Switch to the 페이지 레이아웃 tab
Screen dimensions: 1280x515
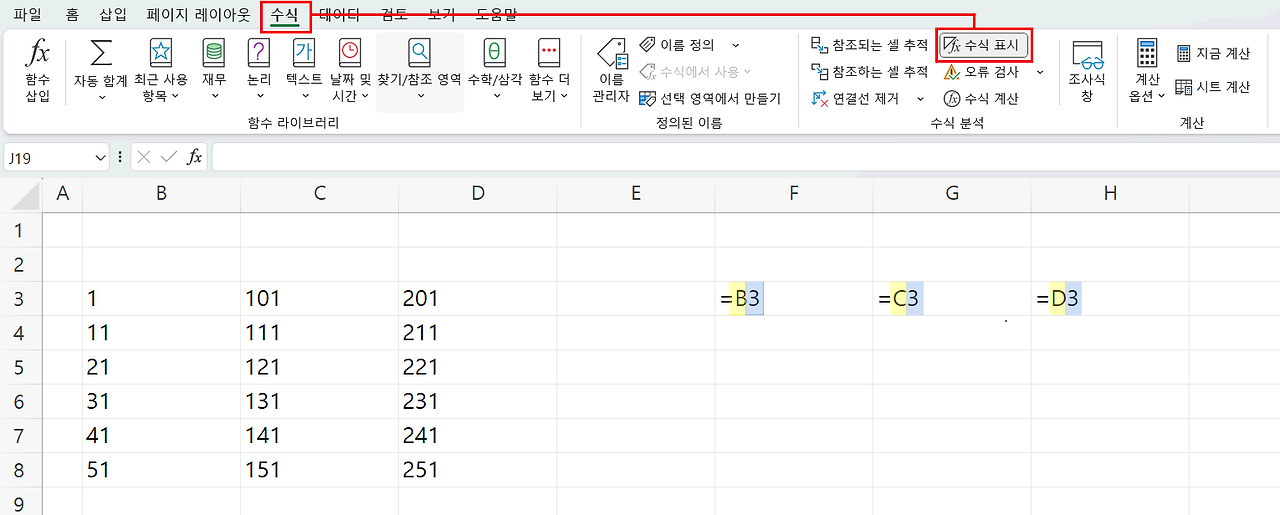pos(198,15)
